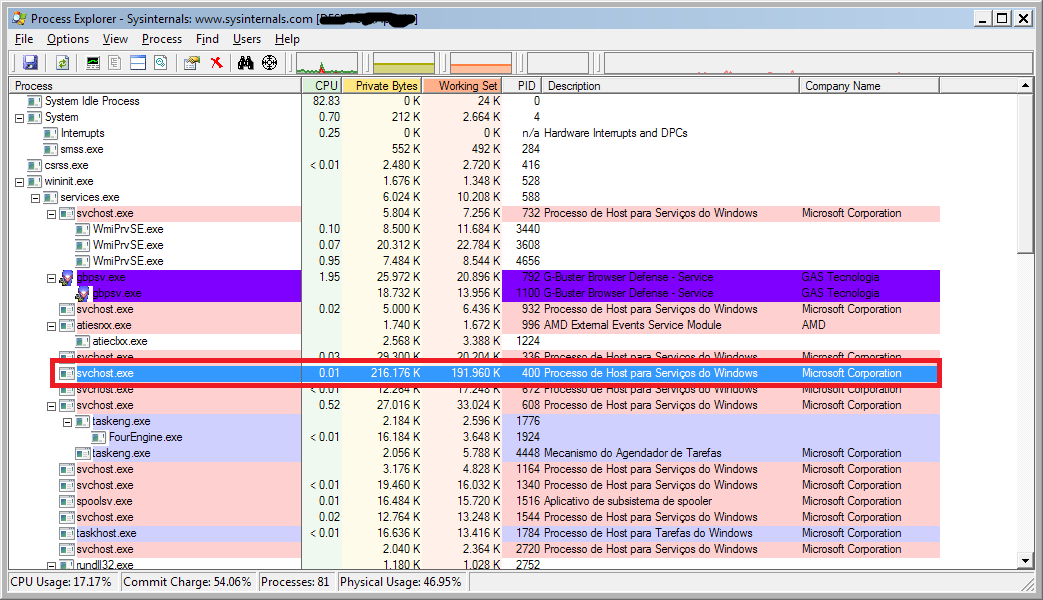Image resolution: width=1043 pixels, height=600 pixels.
Task: Click the System Idle Process icon
Action: [x=35, y=101]
